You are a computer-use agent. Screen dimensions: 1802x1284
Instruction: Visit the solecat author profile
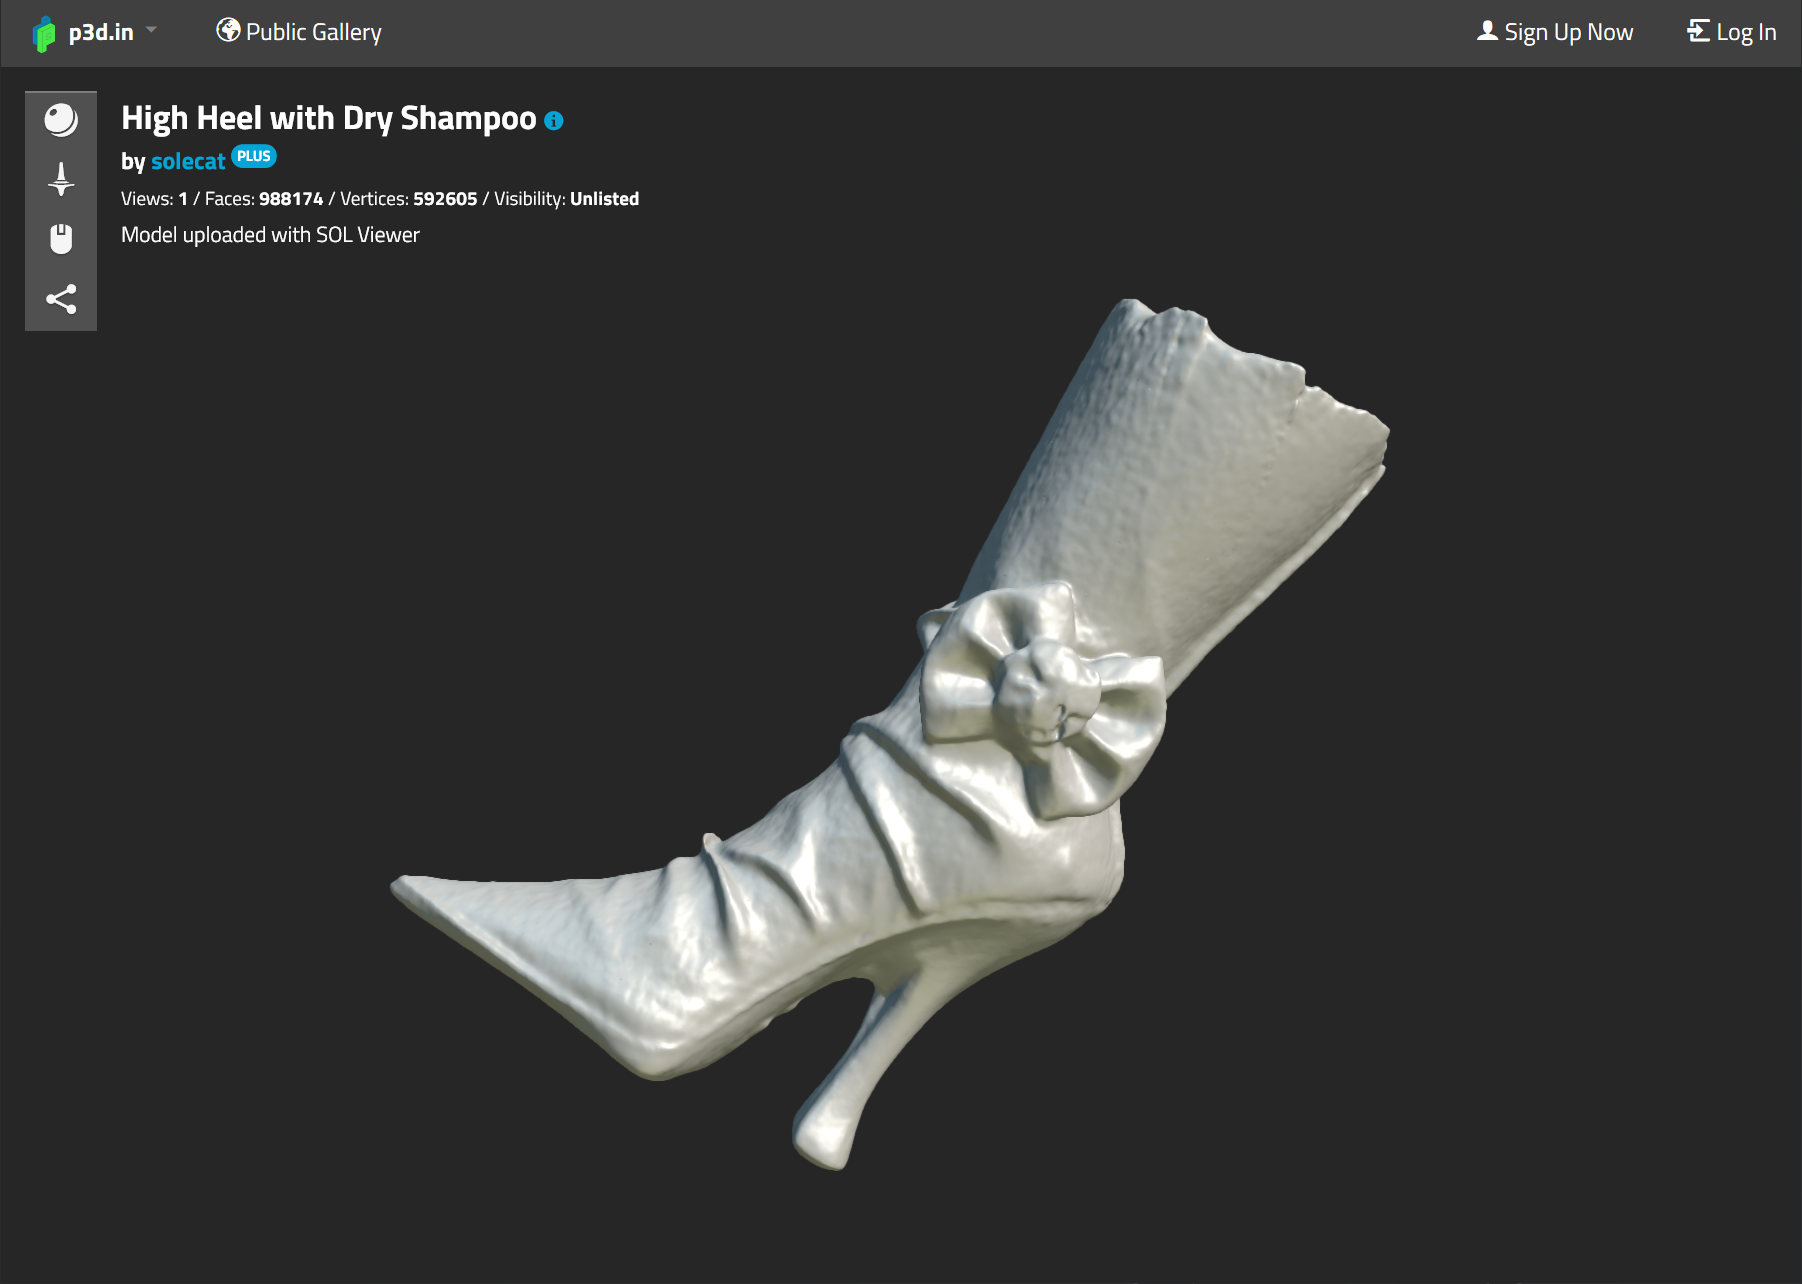coord(188,161)
